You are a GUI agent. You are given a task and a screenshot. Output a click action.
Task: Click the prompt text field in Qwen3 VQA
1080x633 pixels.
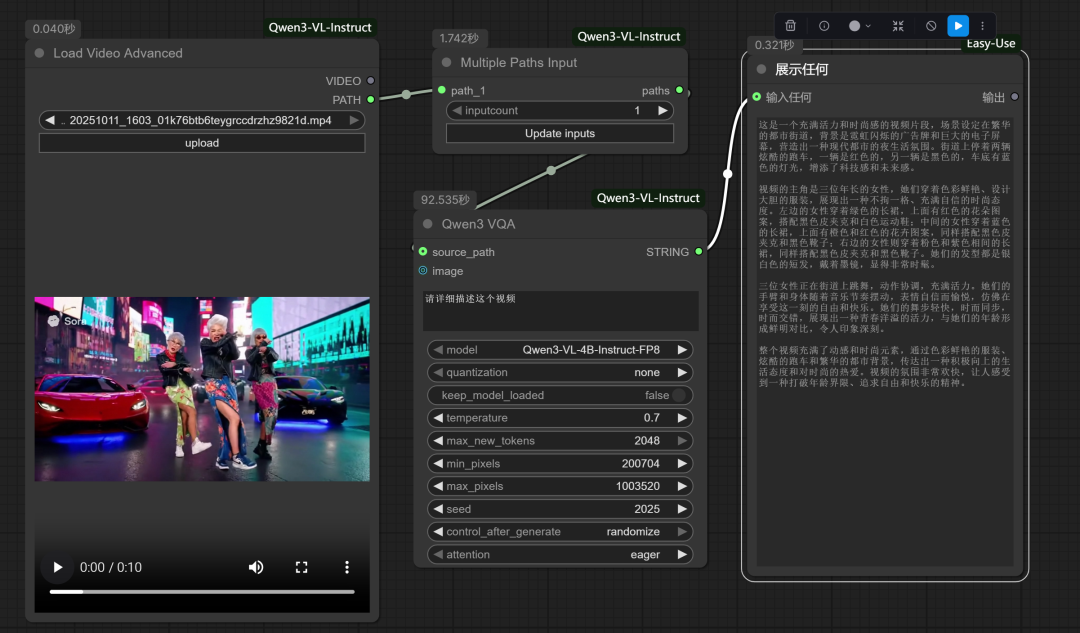click(x=560, y=310)
